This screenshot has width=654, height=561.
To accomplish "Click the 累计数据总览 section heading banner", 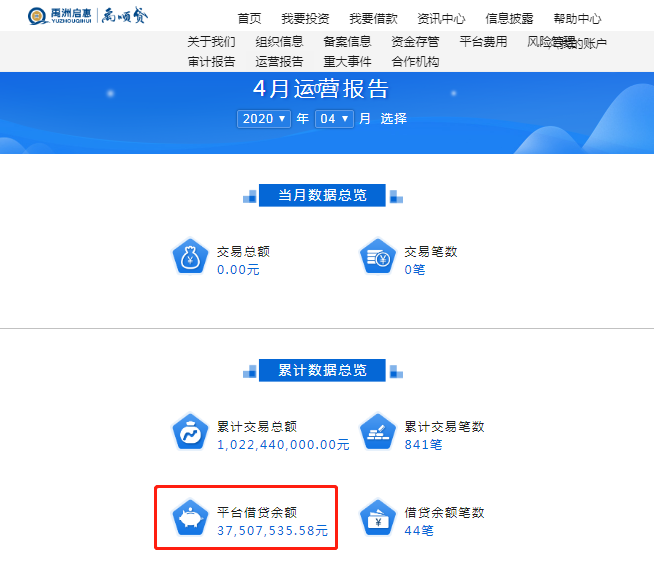I will point(322,370).
